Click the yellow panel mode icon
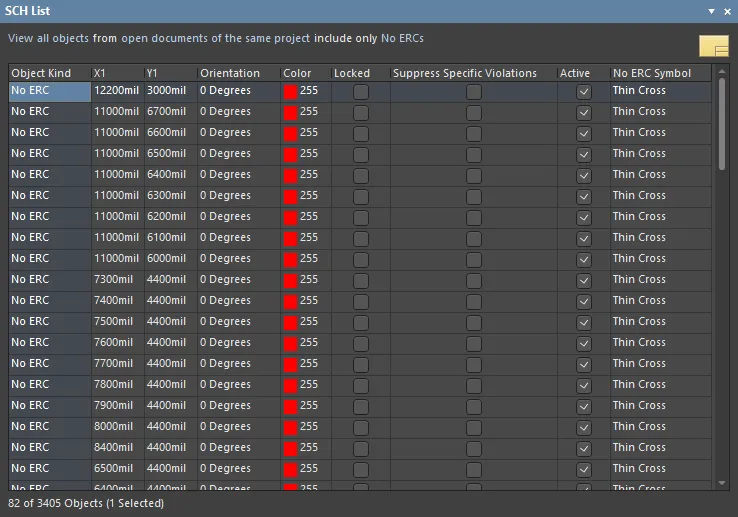The height and width of the screenshot is (517, 738). pos(714,46)
